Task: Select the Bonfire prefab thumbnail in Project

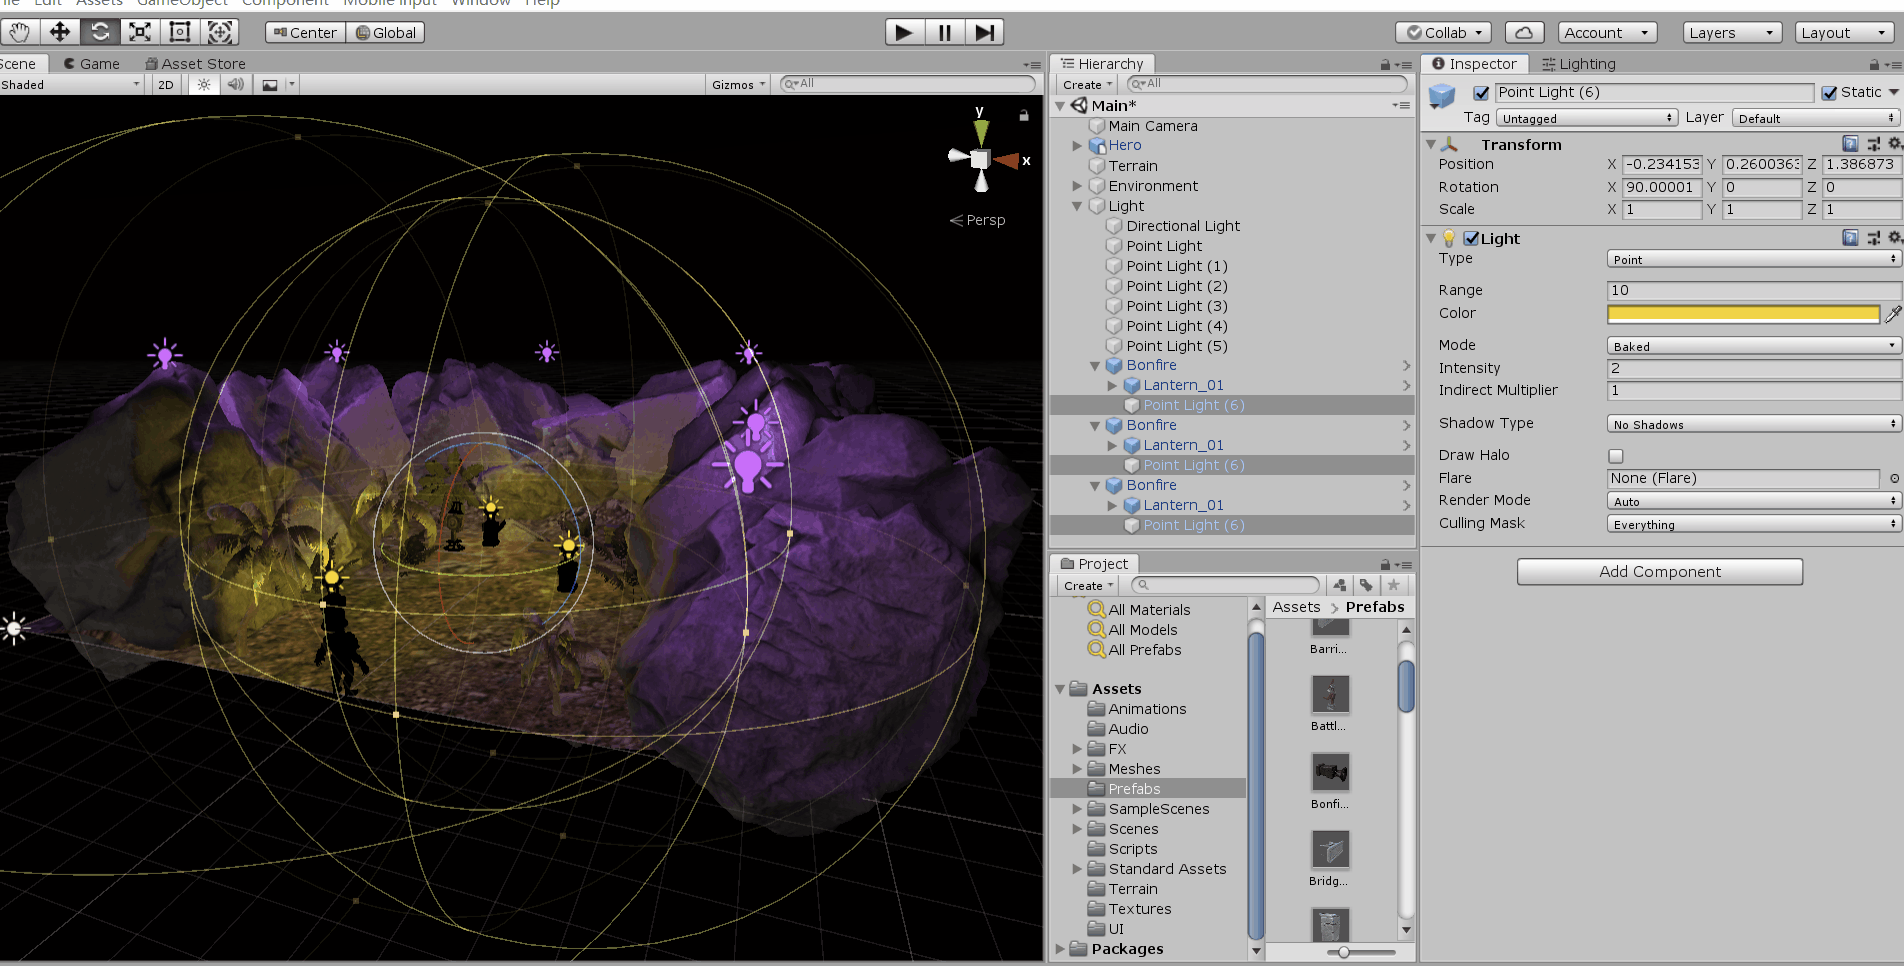Action: coord(1330,773)
